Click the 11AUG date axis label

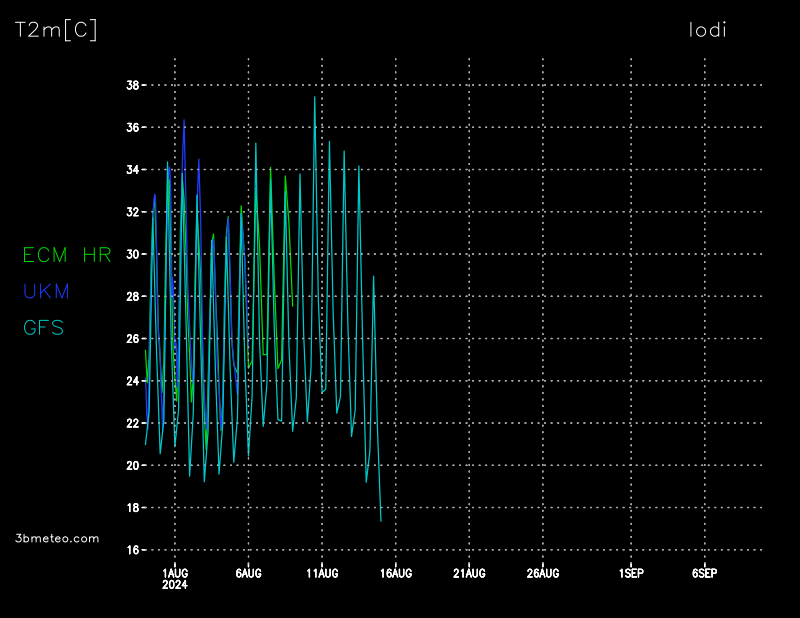[x=322, y=573]
